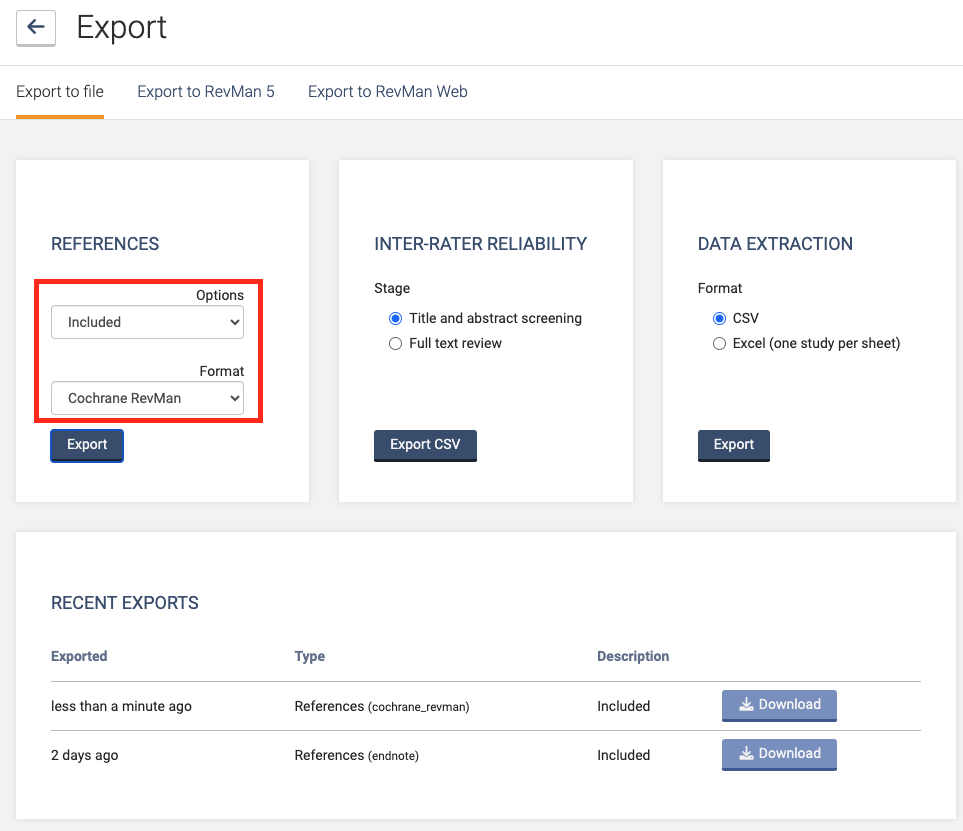This screenshot has height=831, width=963.
Task: Choose Excel one study per sheet
Action: pos(719,343)
